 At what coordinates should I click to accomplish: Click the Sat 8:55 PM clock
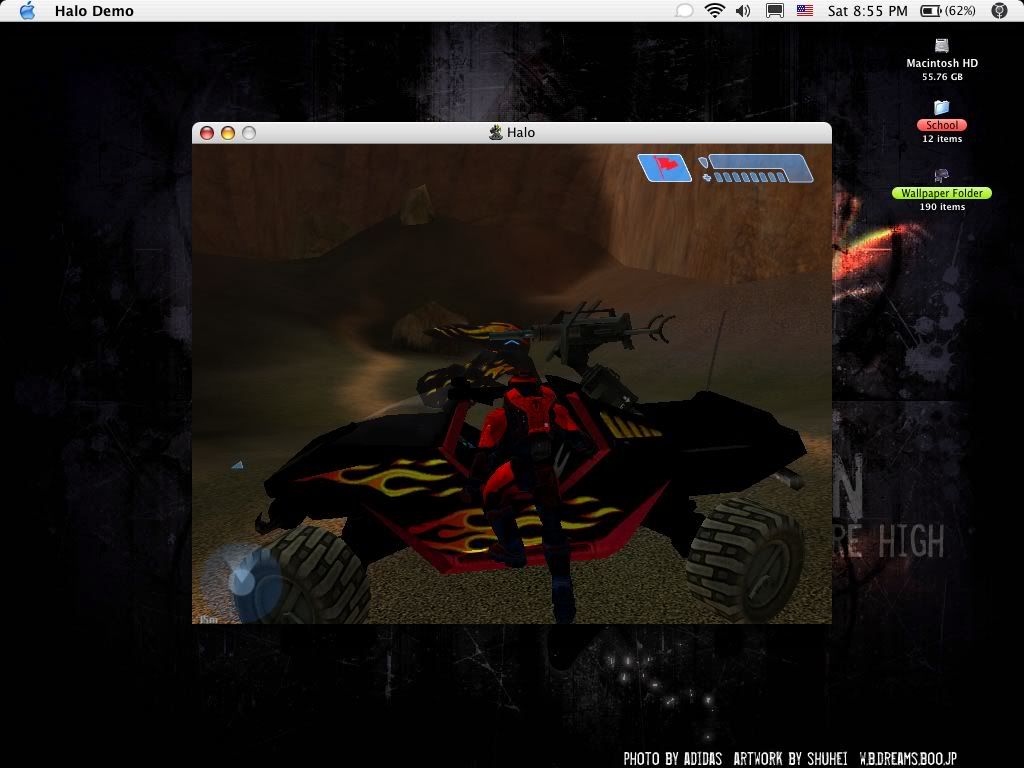coord(867,10)
